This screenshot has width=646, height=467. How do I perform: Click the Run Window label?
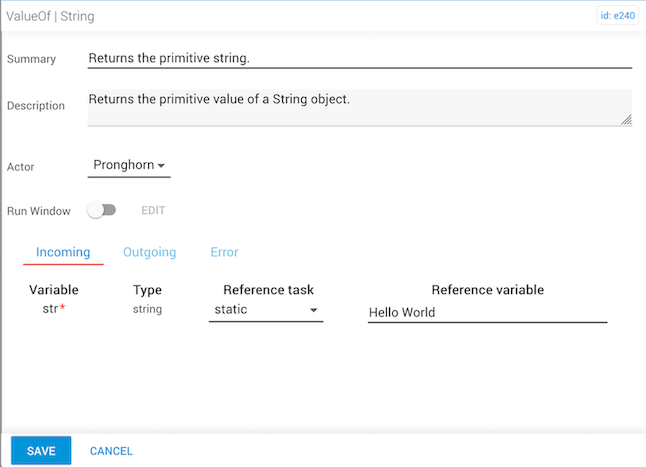(39, 212)
